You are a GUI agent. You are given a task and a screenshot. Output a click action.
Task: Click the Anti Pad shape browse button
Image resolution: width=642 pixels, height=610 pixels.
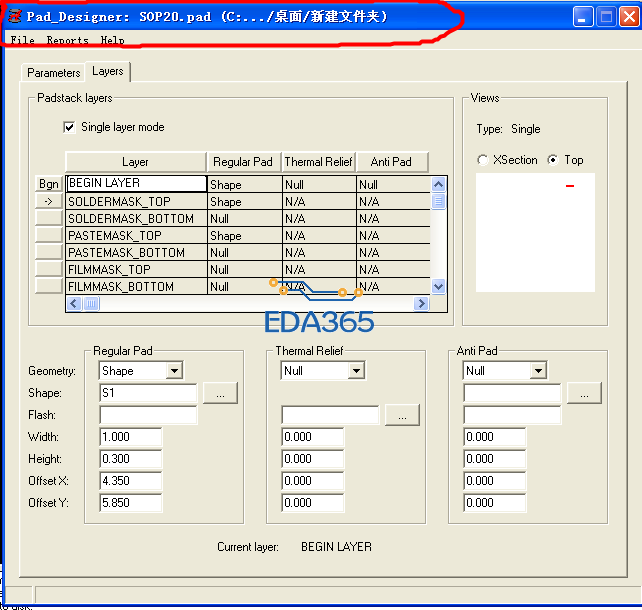tap(584, 393)
